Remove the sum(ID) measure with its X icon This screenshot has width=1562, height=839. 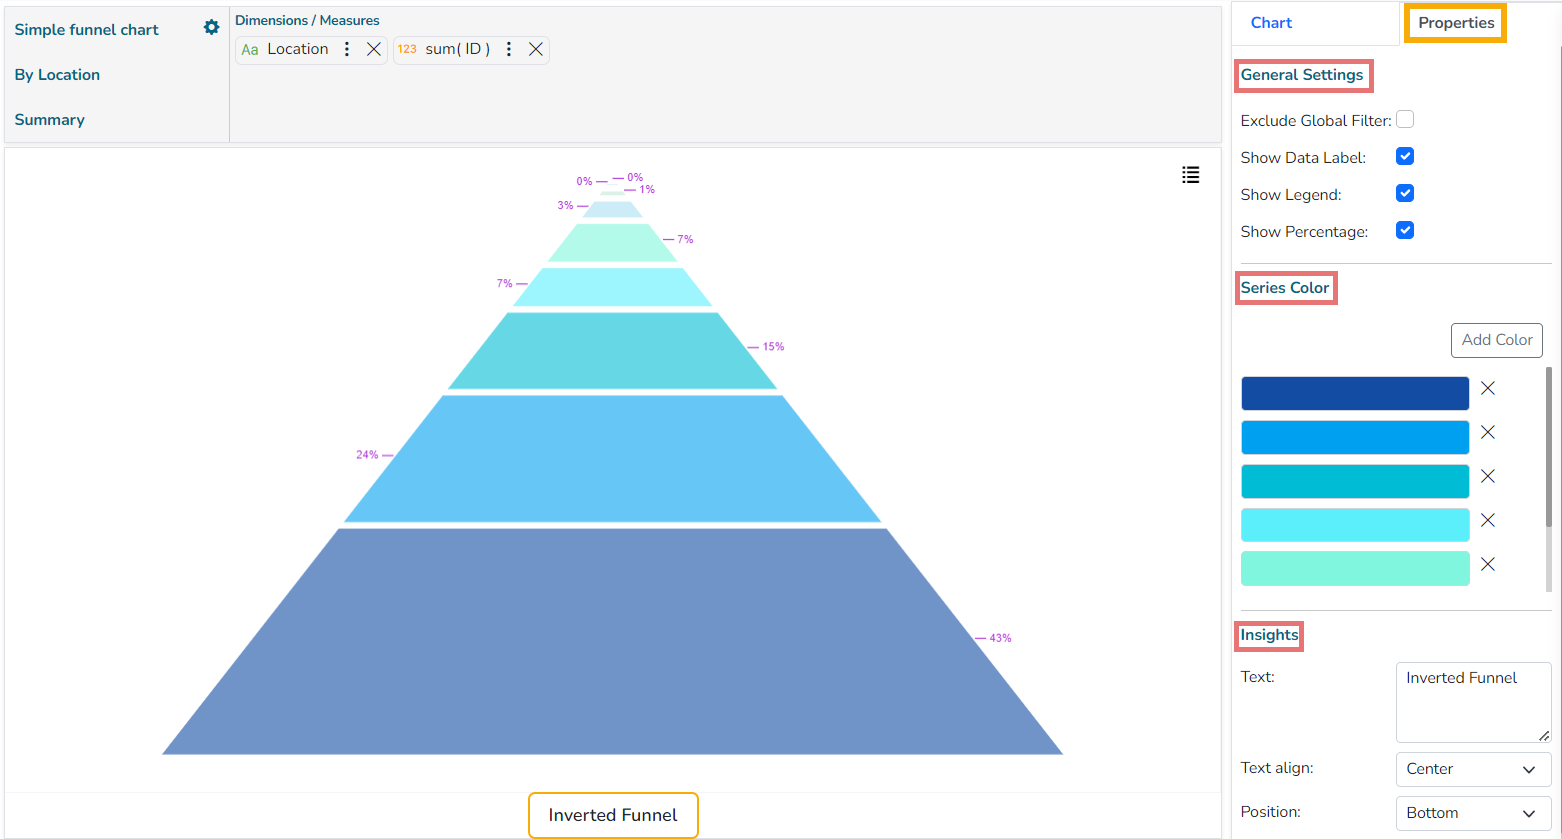tap(535, 48)
